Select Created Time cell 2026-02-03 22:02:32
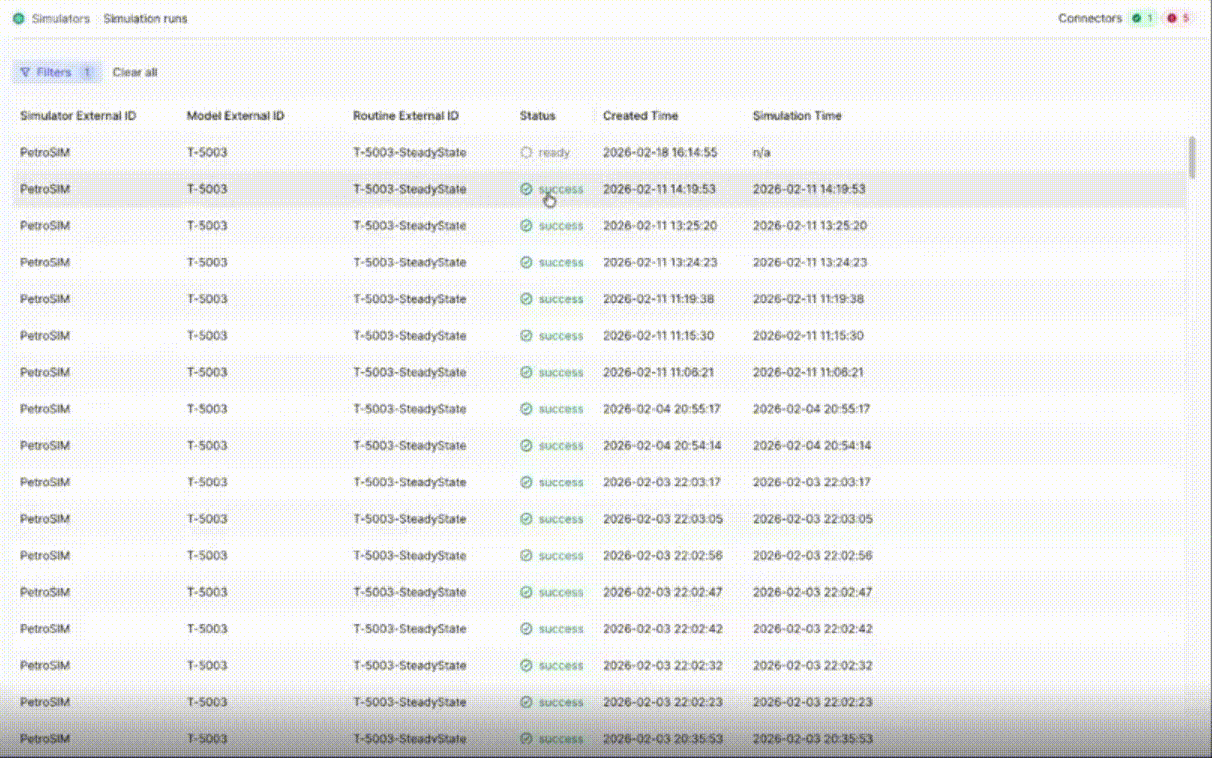 coord(662,666)
